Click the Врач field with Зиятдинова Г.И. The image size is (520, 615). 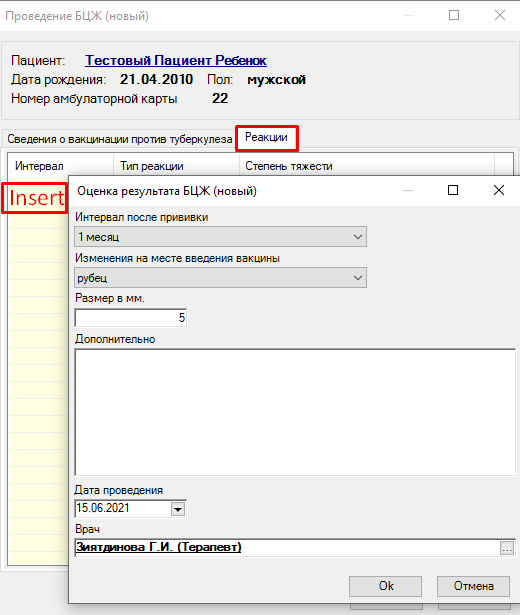coord(287,548)
